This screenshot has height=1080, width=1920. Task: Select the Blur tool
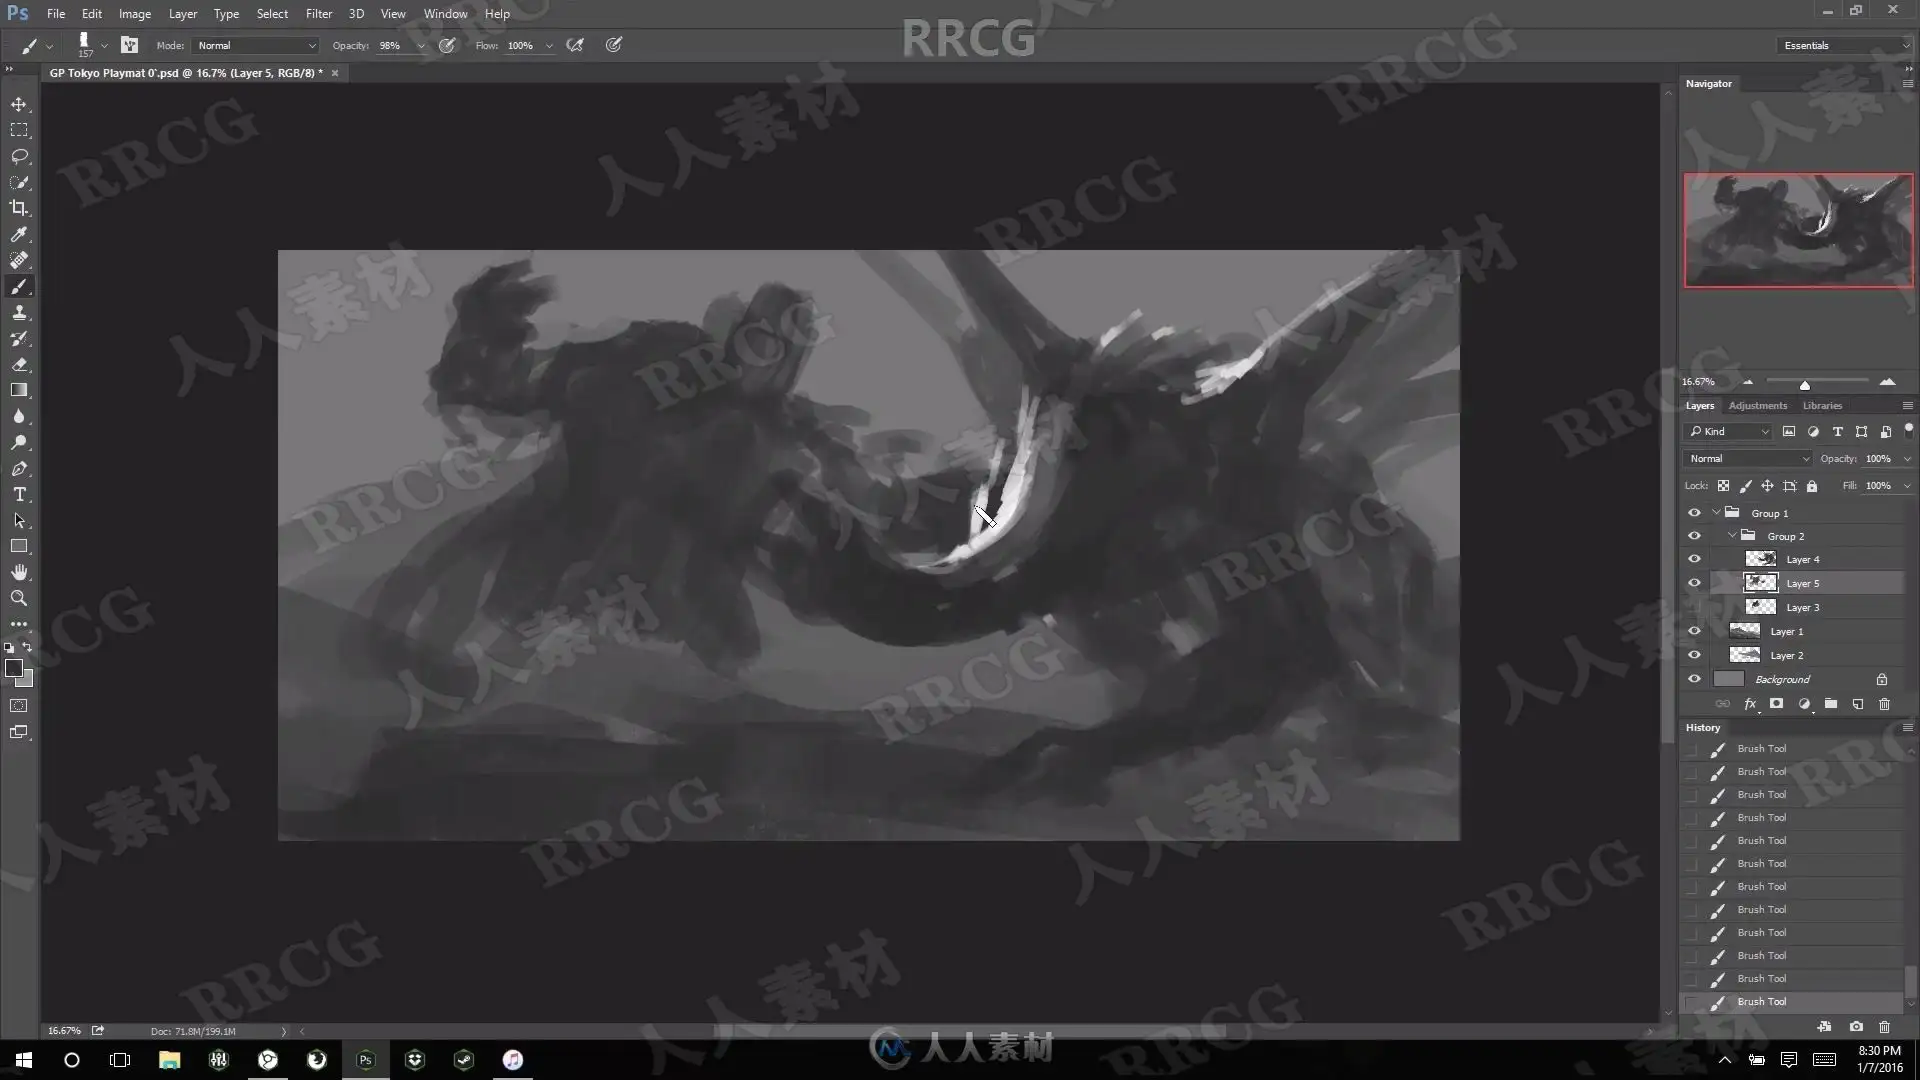(19, 416)
